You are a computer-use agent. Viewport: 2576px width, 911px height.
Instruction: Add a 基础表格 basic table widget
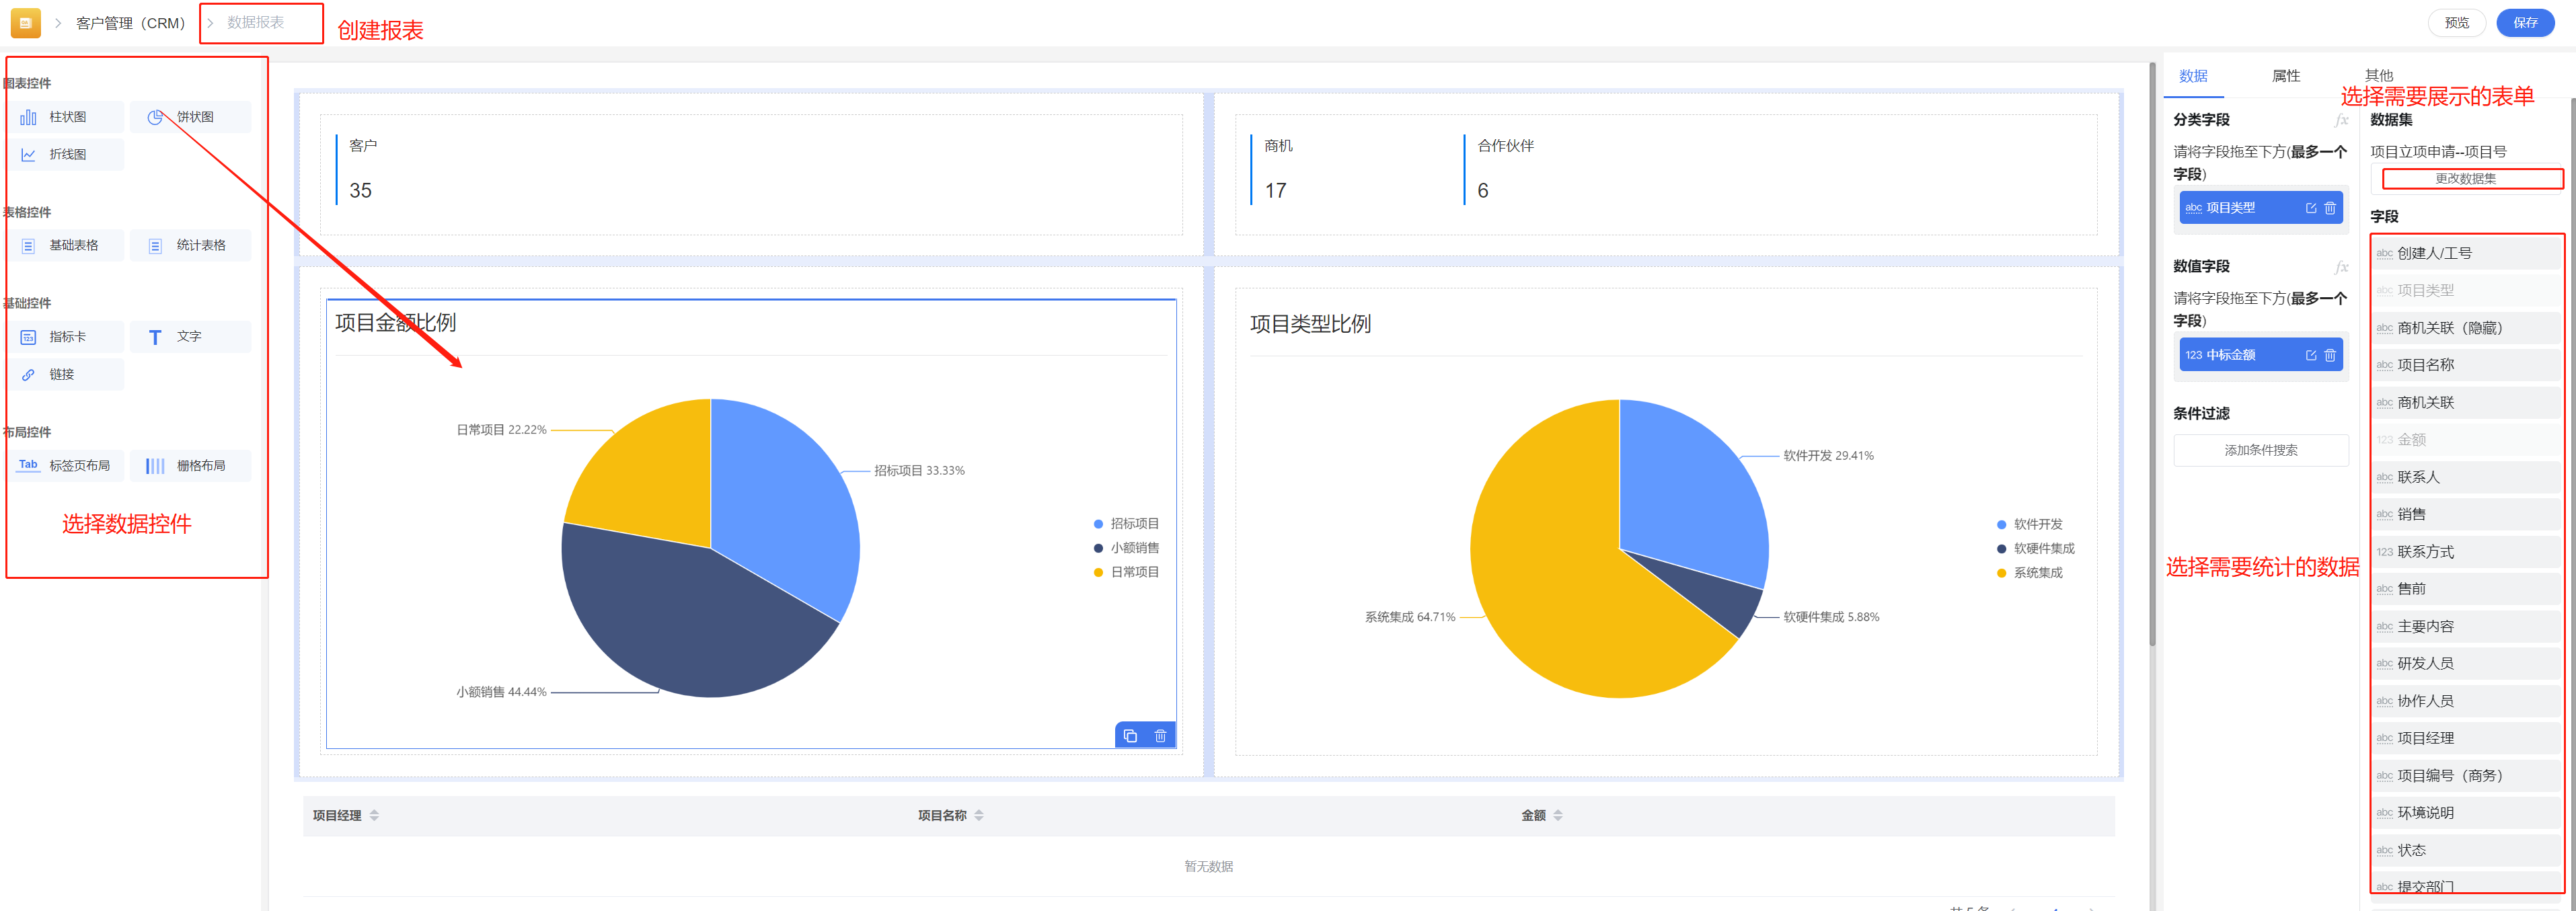click(x=67, y=245)
